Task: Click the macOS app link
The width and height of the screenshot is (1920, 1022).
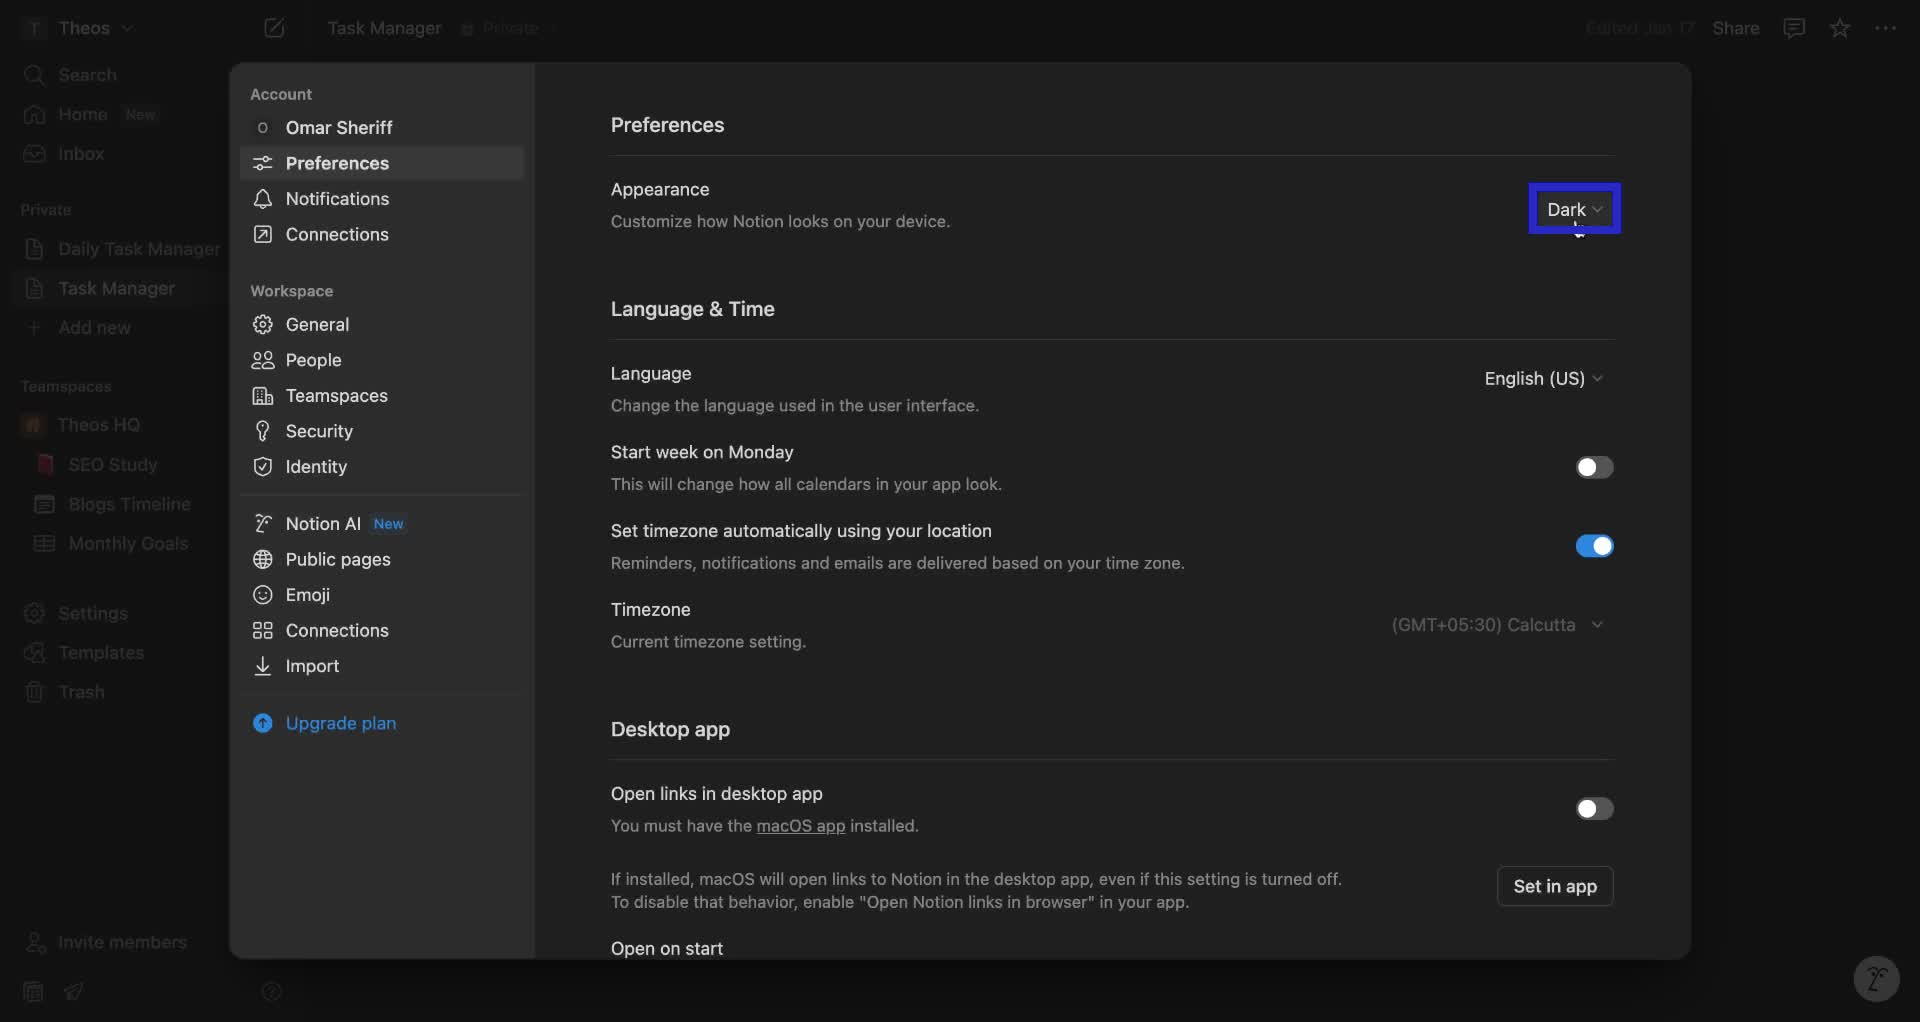Action: [x=800, y=826]
